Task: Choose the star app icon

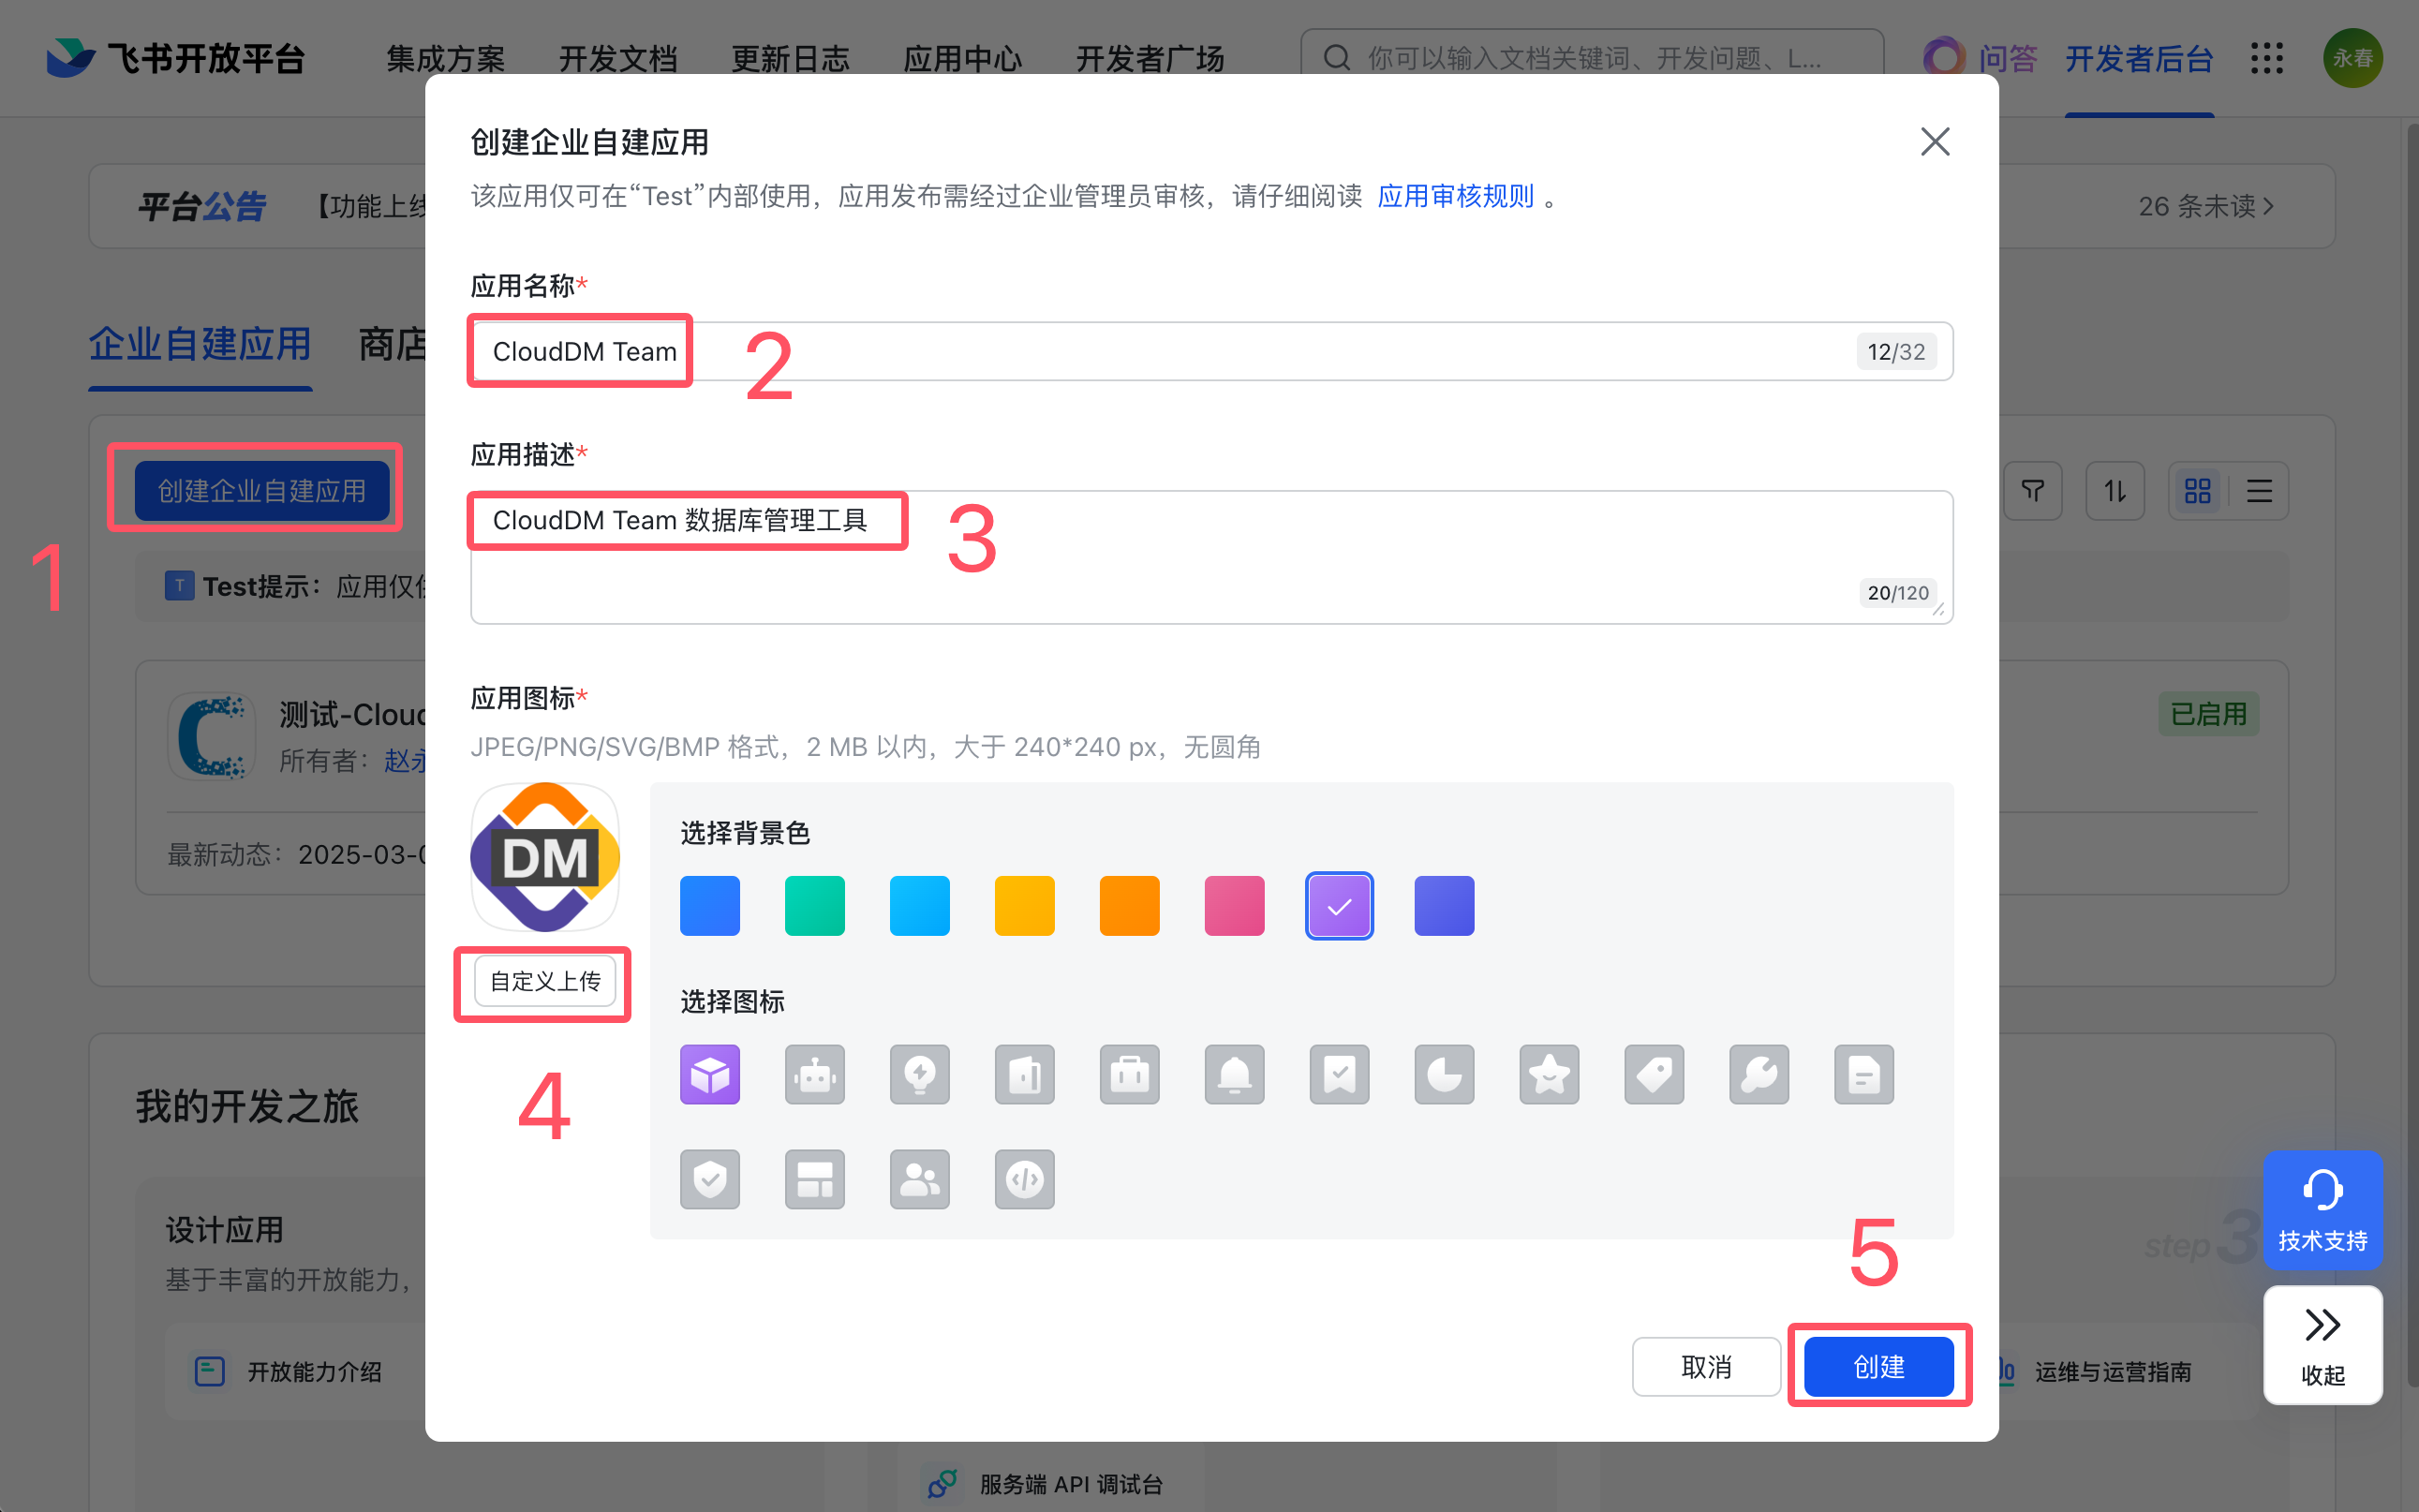Action: point(1548,1075)
